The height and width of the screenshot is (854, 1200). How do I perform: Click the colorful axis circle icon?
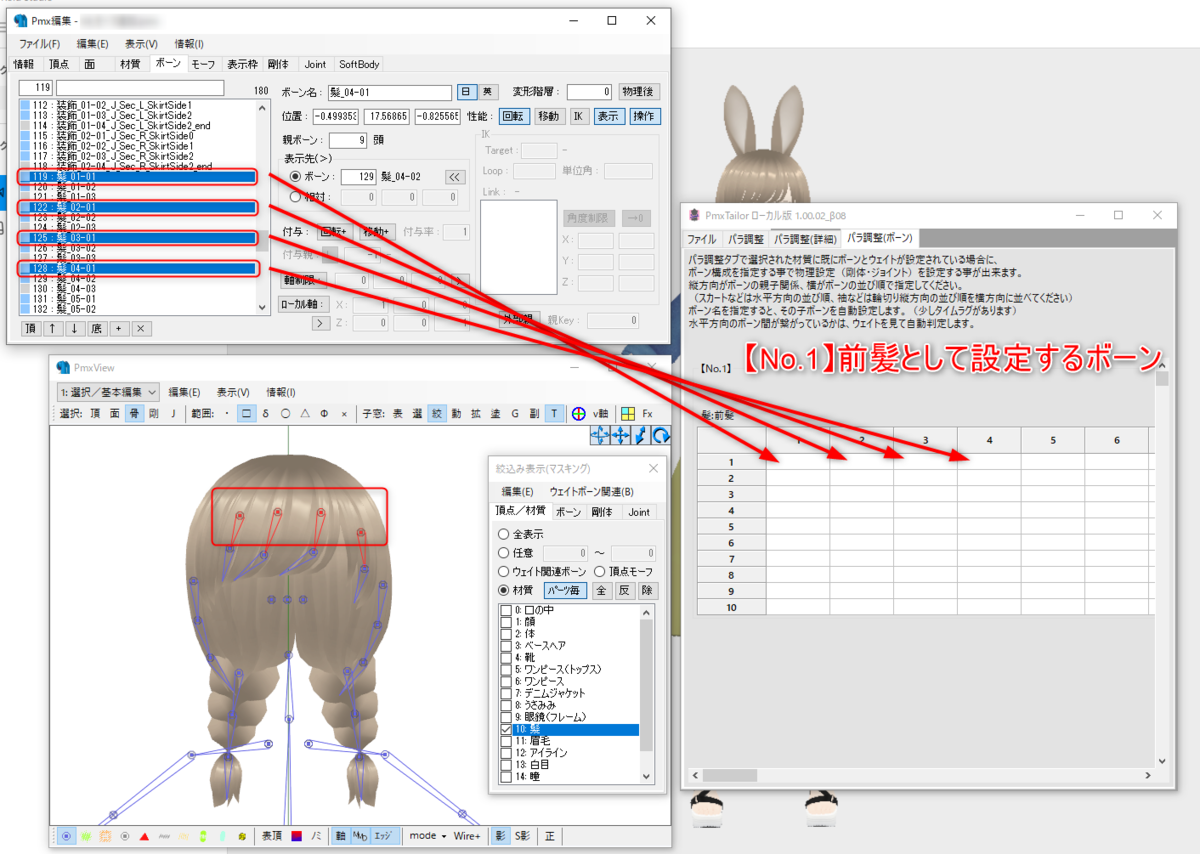(x=577, y=414)
